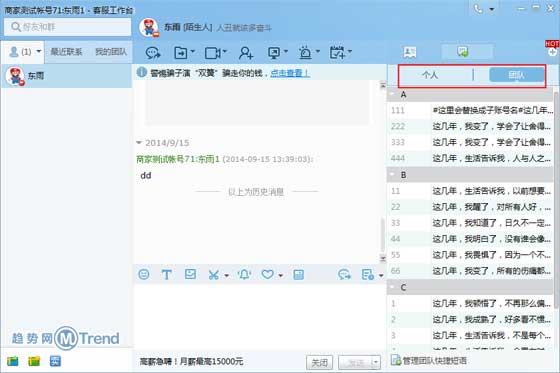Screen dimensions: 560x373
Task: Collapse quick phrase group A
Action: 392,94
